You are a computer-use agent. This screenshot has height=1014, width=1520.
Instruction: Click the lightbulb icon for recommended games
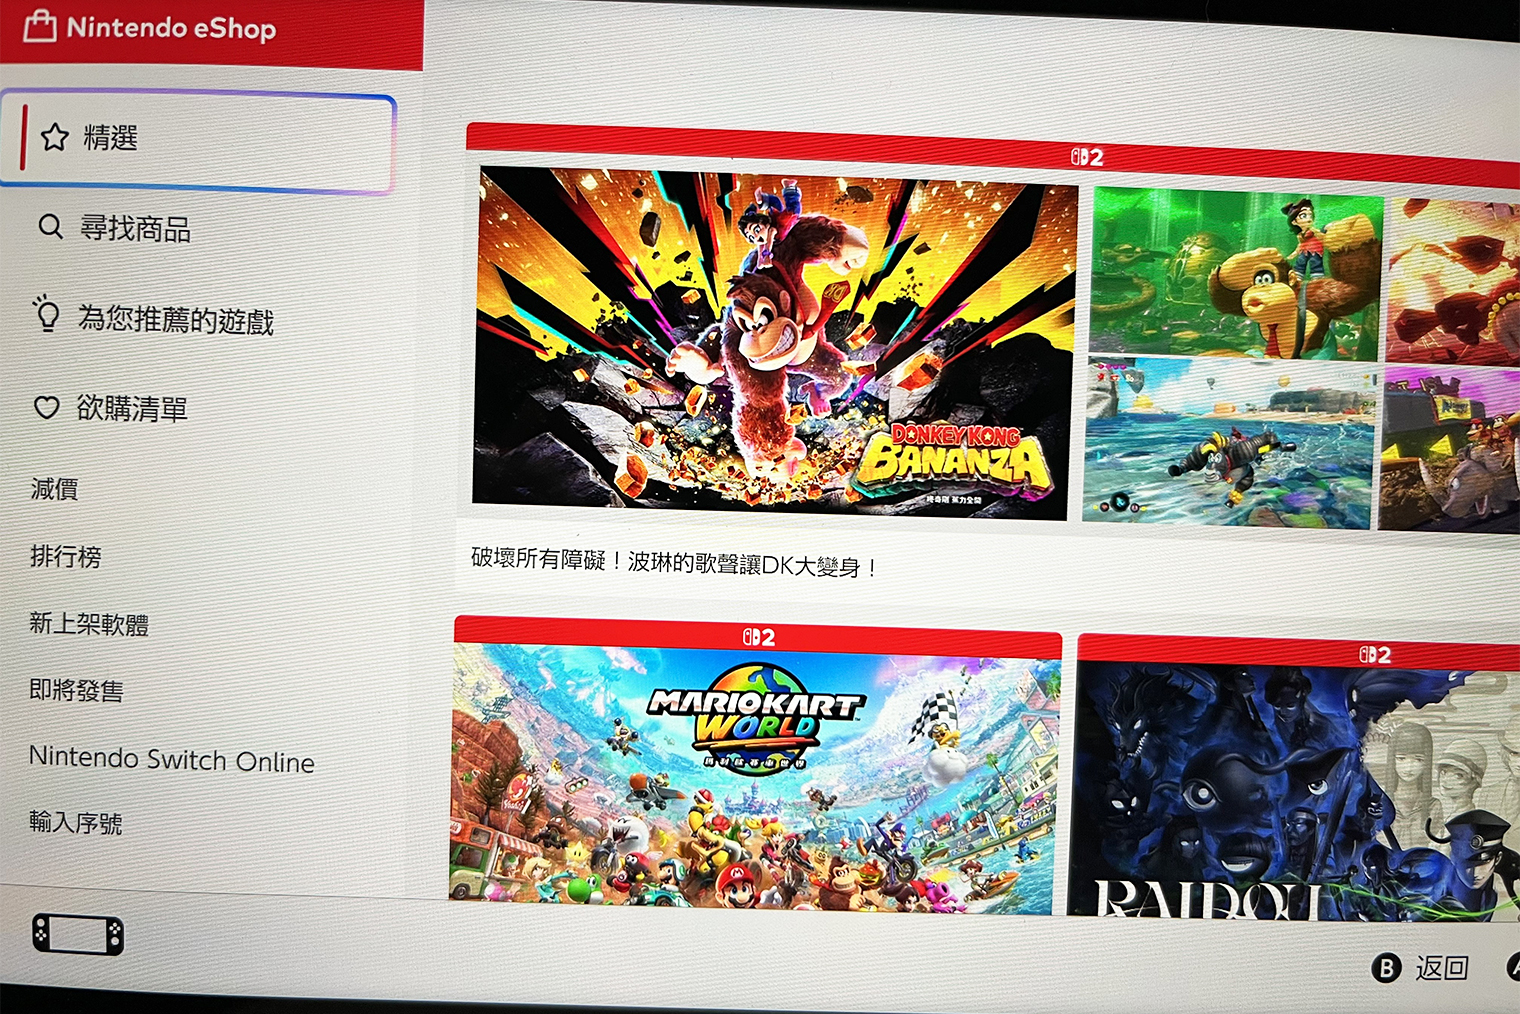click(46, 313)
